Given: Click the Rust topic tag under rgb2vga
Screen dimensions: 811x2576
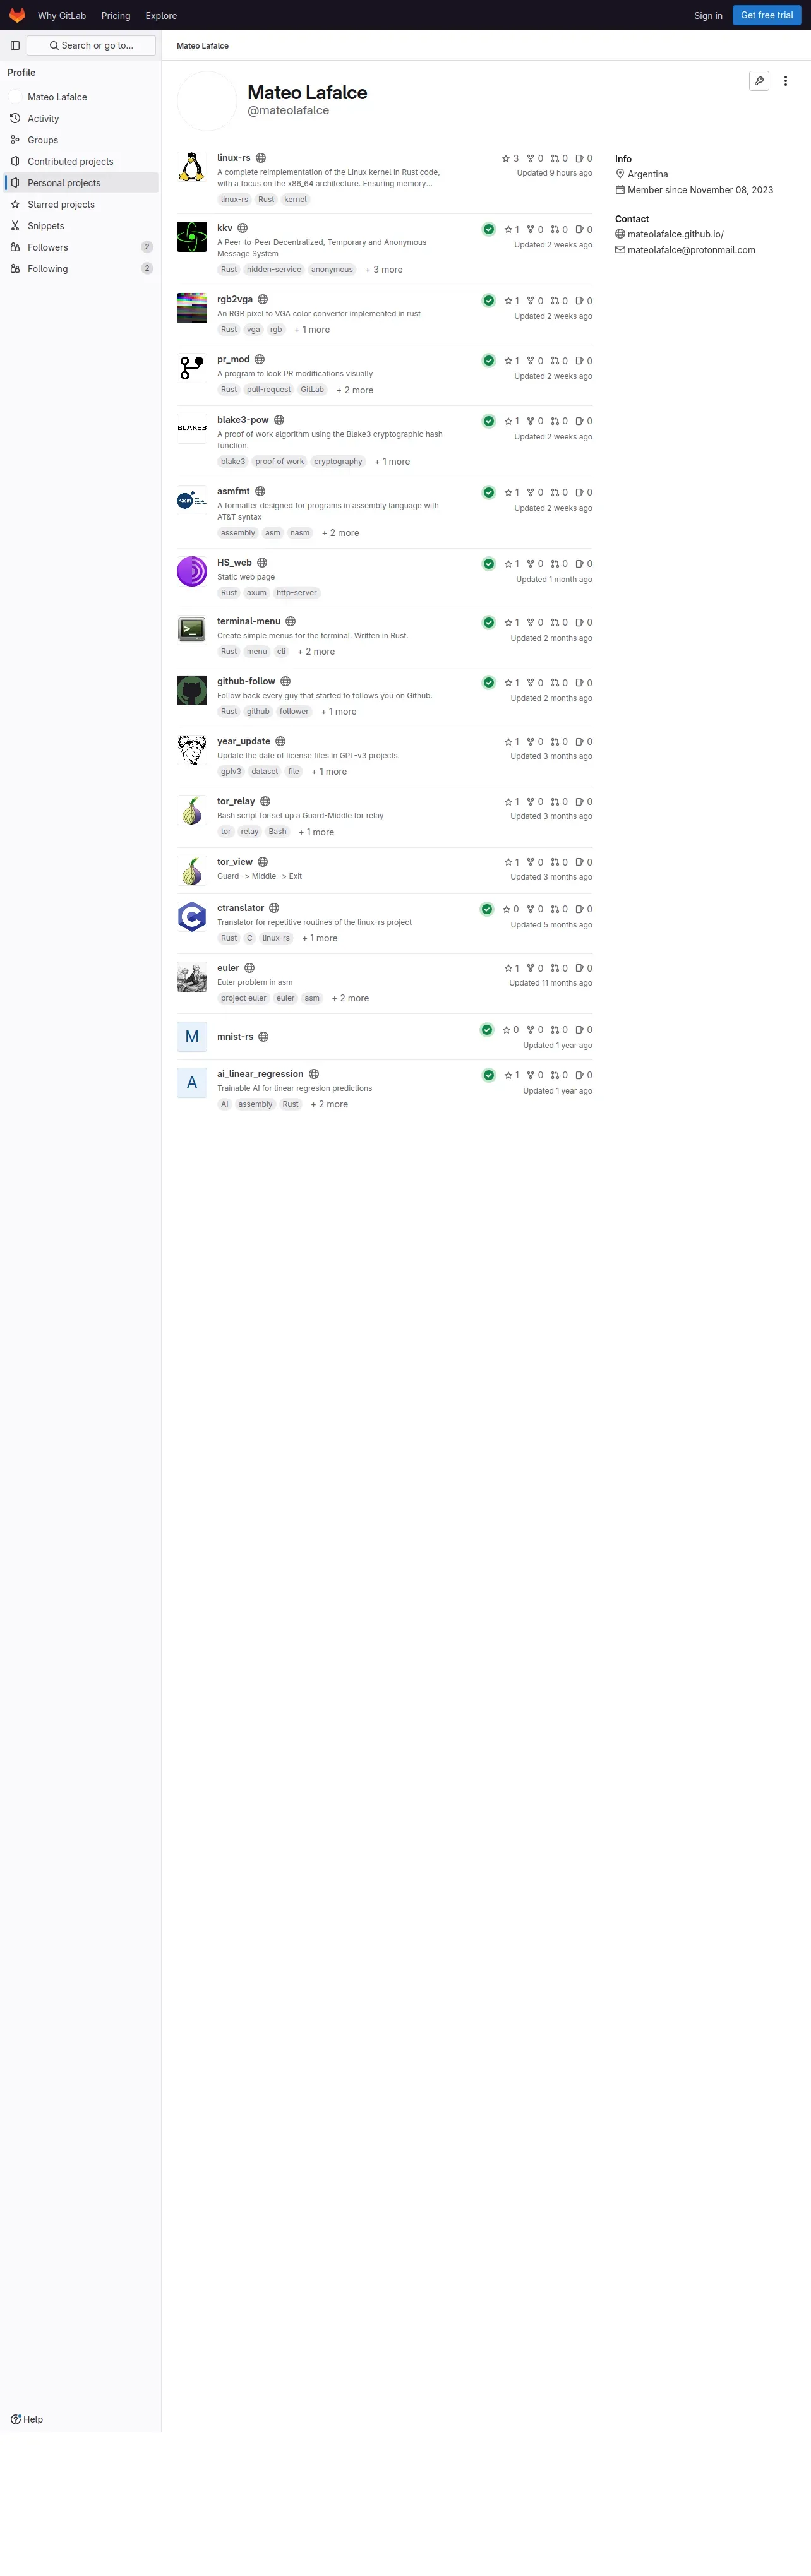Looking at the screenshot, I should [229, 329].
